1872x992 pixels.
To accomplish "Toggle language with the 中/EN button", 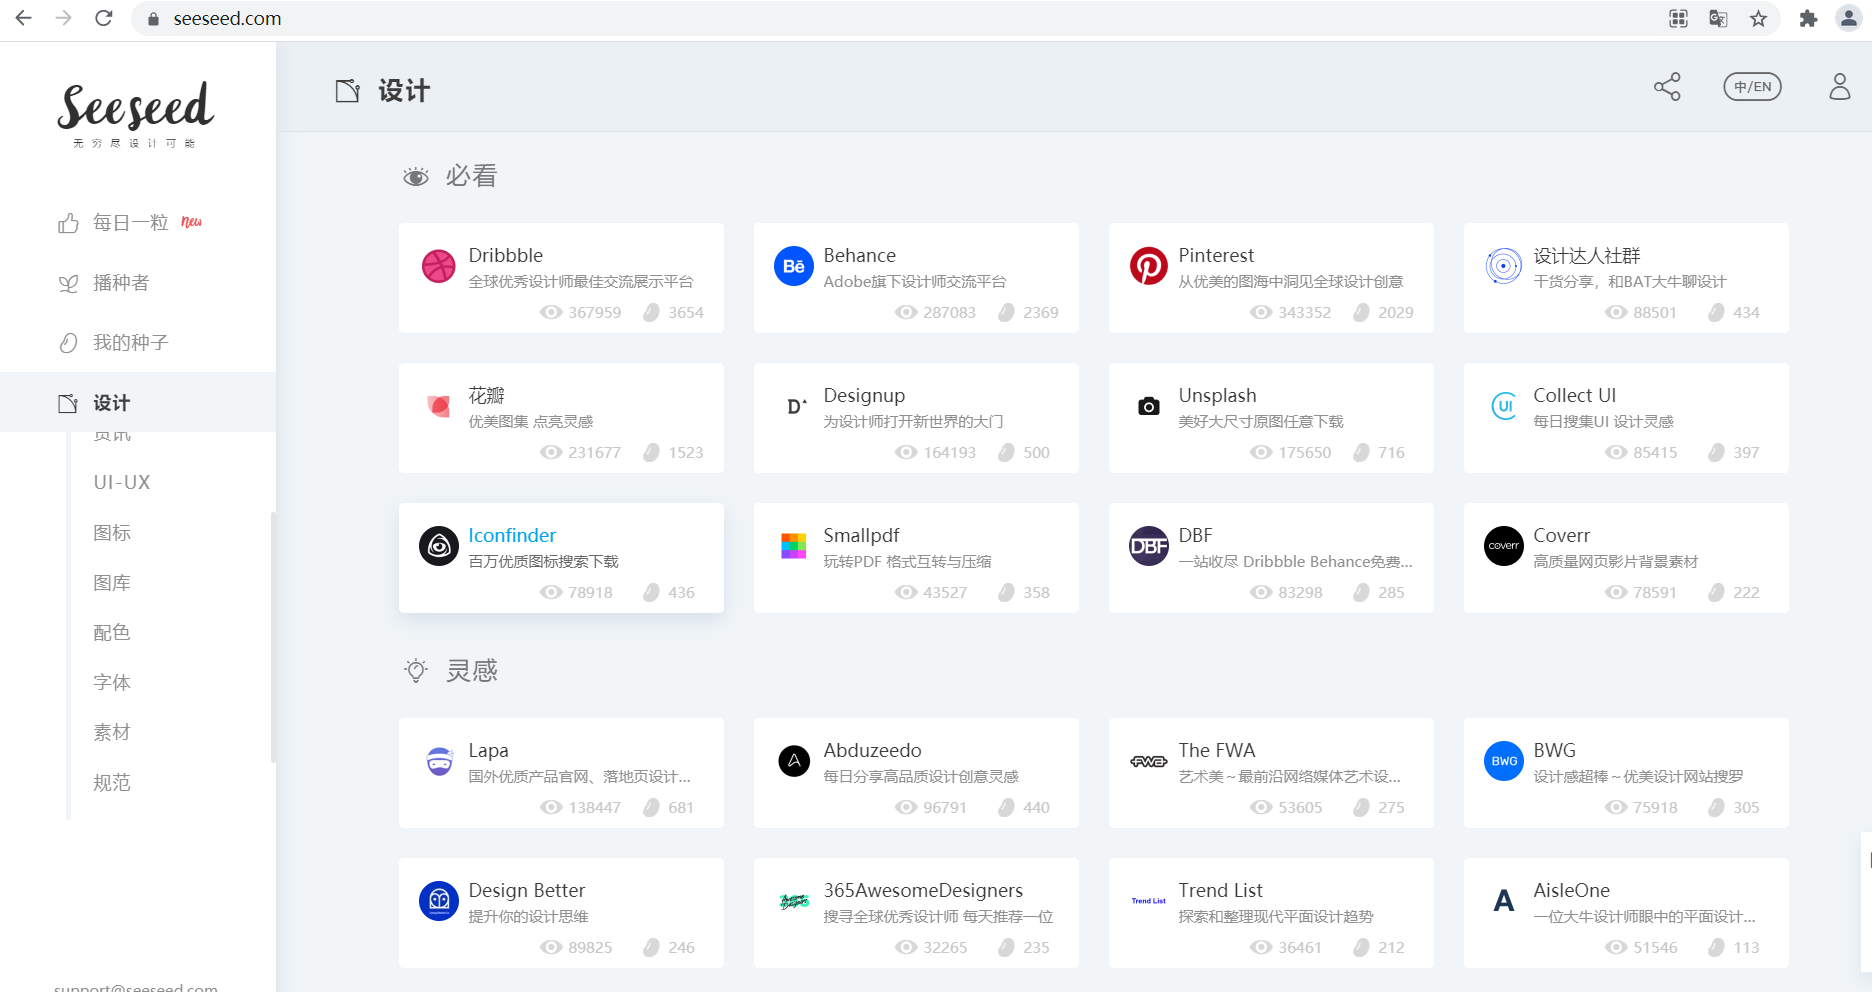I will 1752,87.
